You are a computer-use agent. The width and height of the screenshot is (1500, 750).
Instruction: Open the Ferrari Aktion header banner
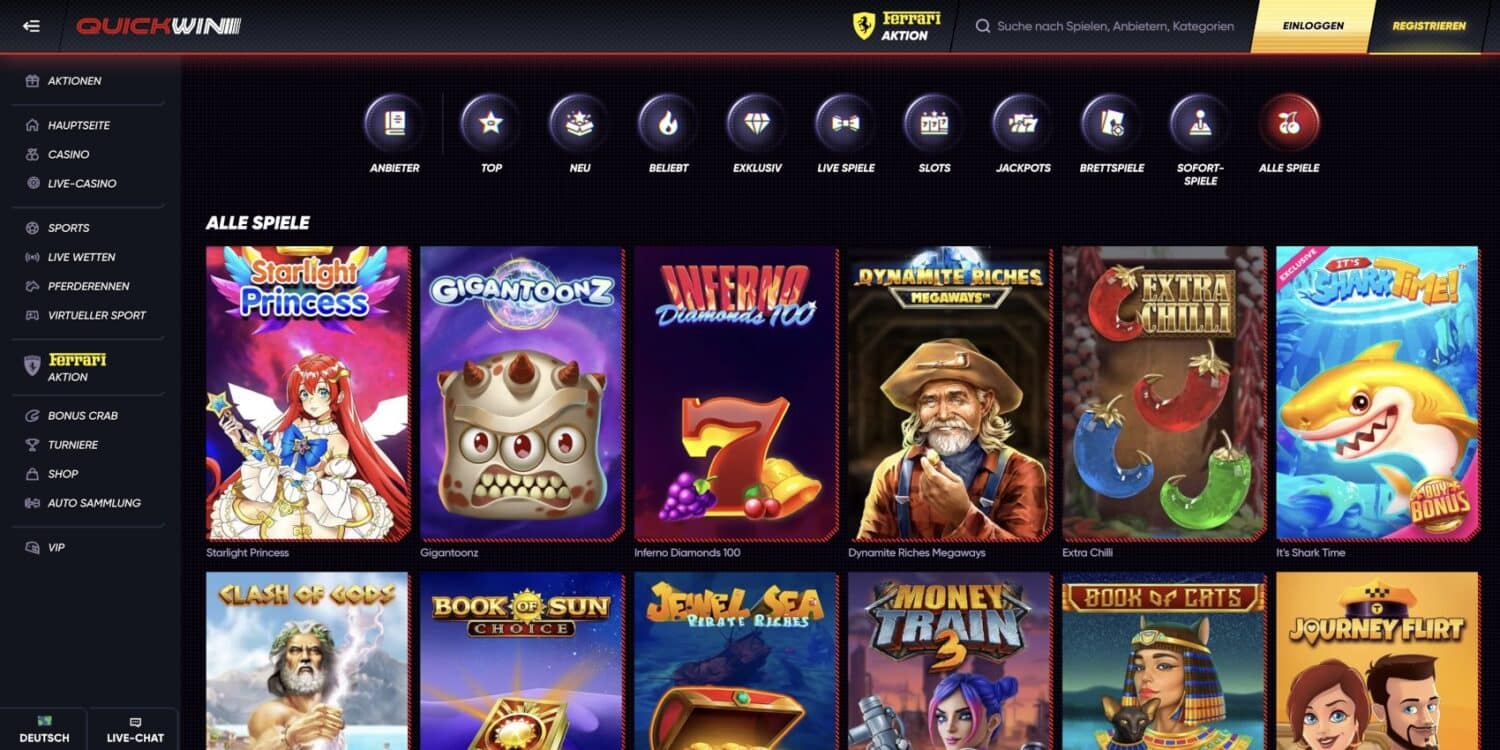point(897,26)
